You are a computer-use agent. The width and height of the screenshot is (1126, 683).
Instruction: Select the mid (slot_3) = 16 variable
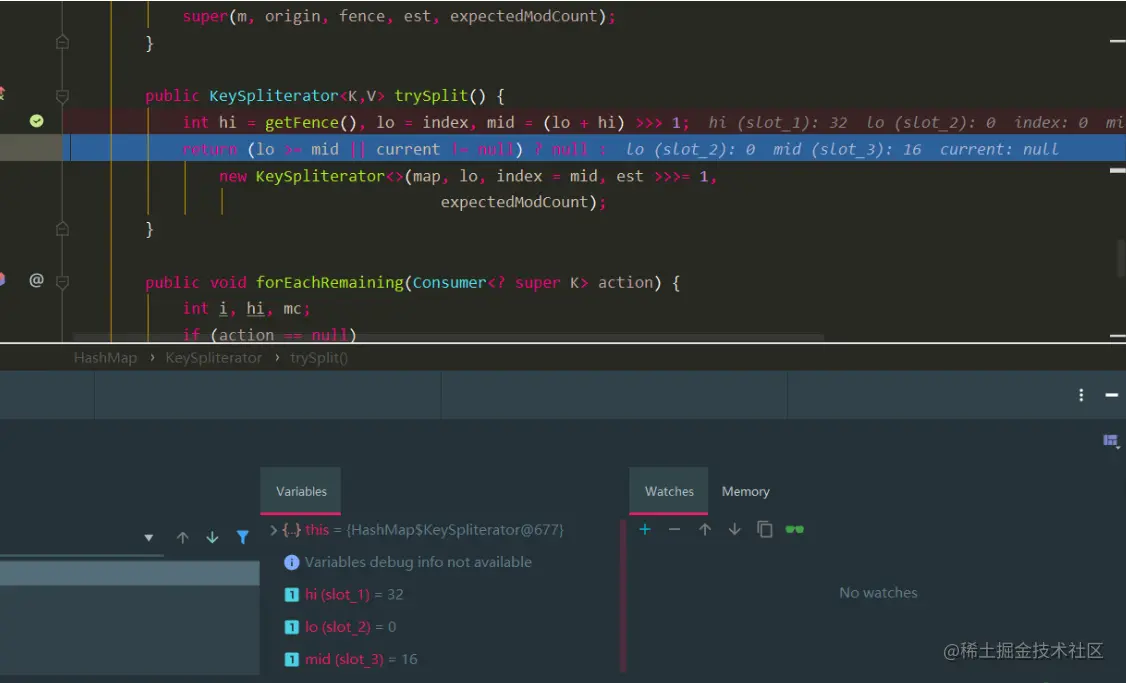[x=361, y=659]
